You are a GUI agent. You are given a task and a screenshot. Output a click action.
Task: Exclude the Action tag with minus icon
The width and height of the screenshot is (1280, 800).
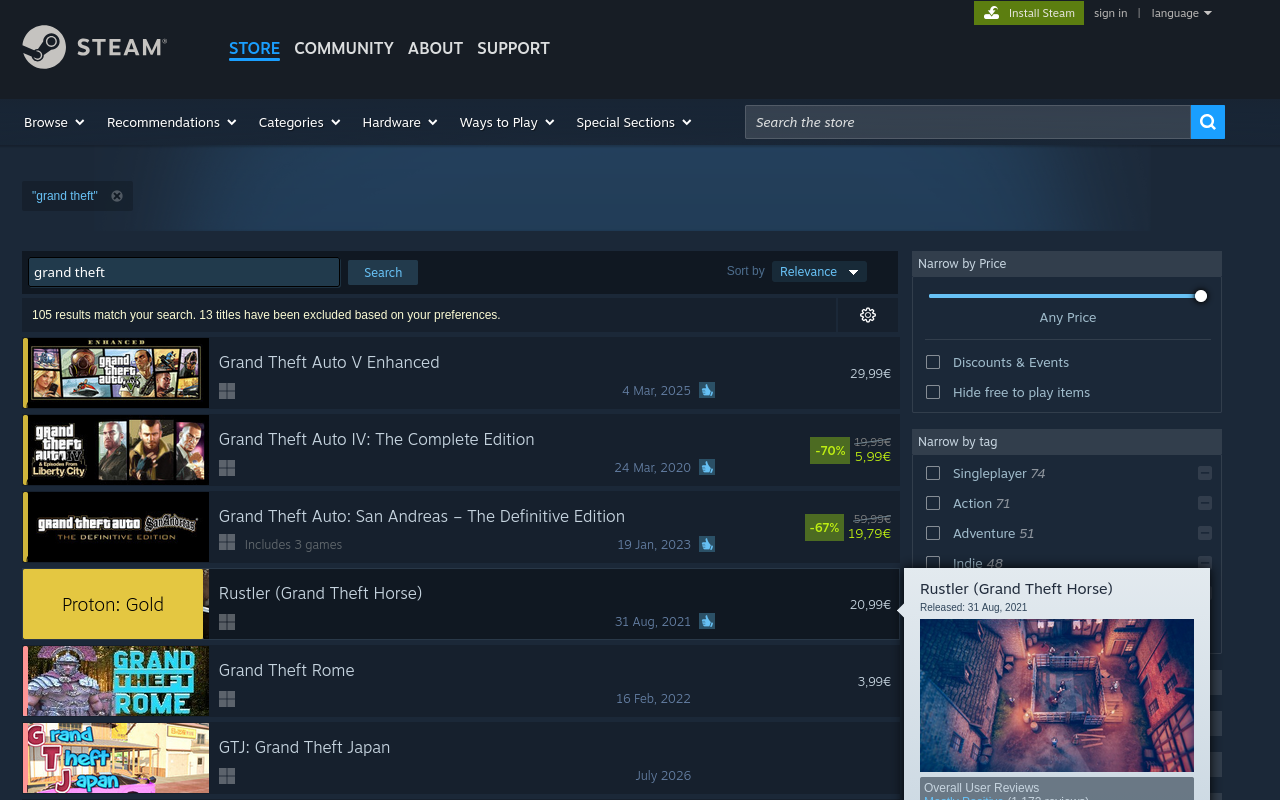(x=1205, y=503)
